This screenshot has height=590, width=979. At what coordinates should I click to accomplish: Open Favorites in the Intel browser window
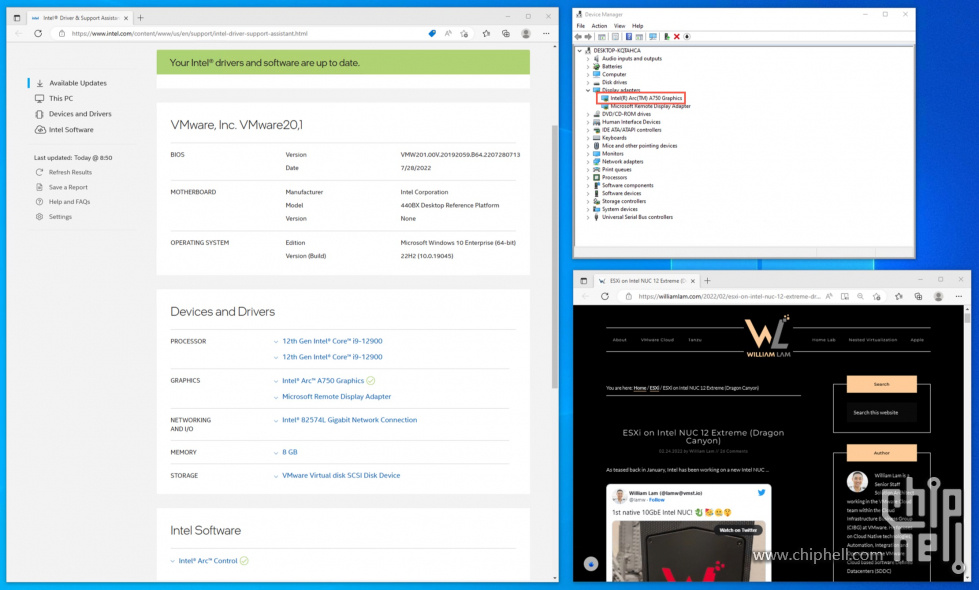pyautogui.click(x=486, y=34)
